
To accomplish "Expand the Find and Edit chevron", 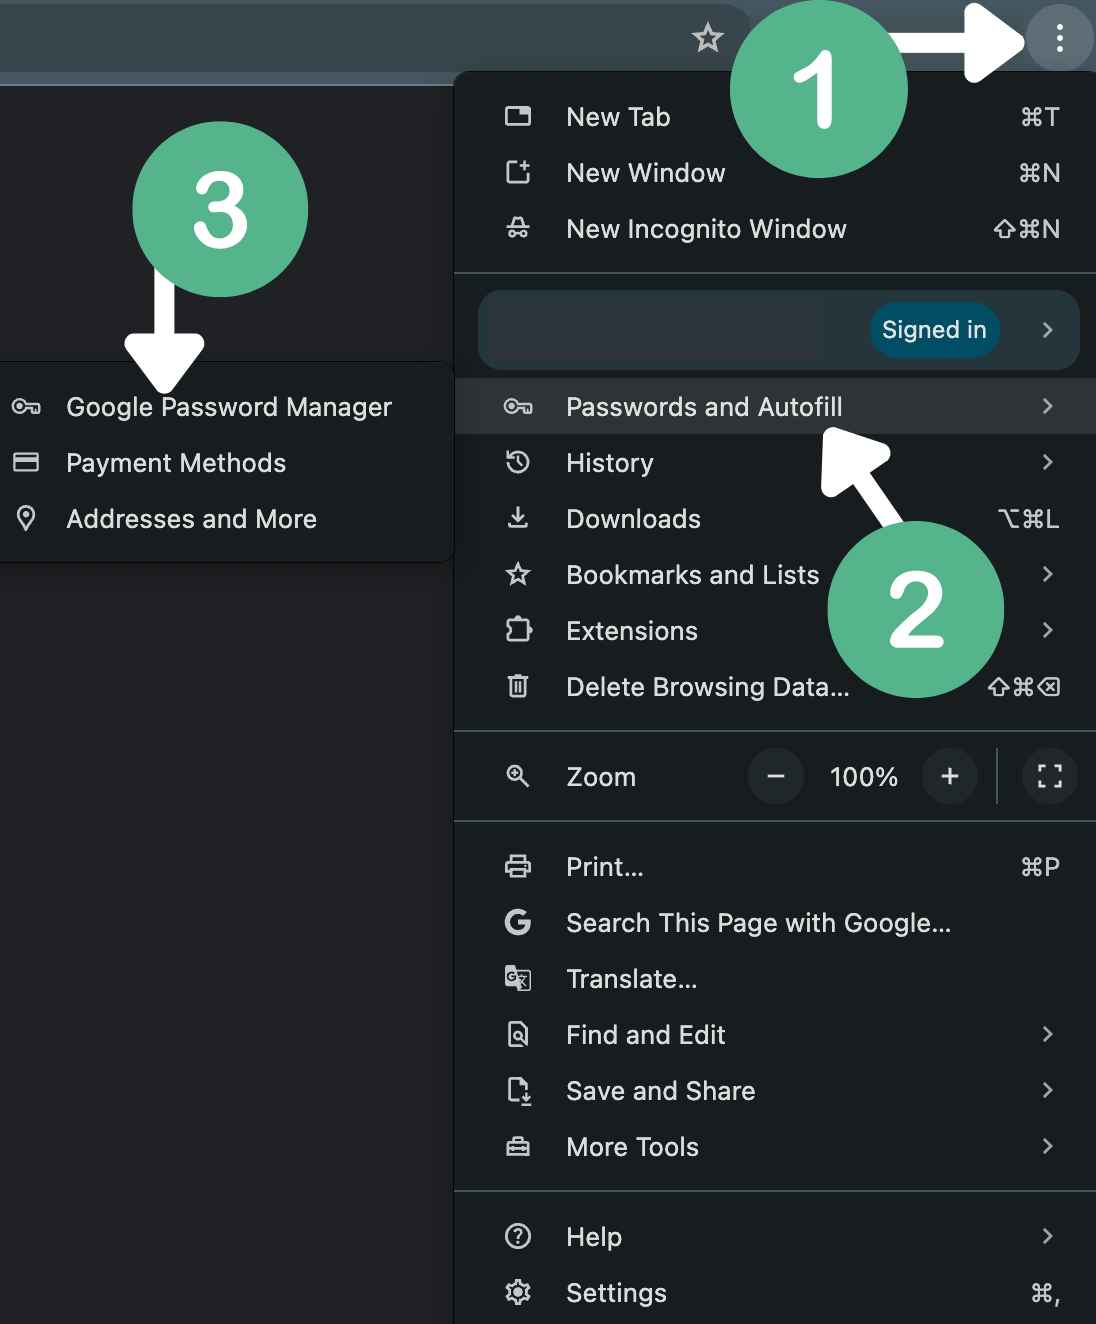I will (1047, 1034).
